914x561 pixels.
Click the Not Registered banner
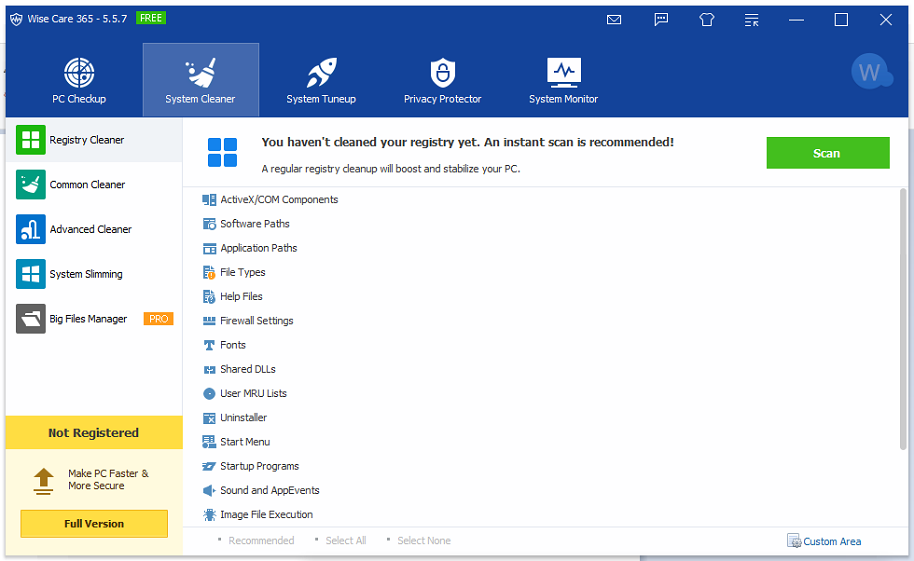94,433
